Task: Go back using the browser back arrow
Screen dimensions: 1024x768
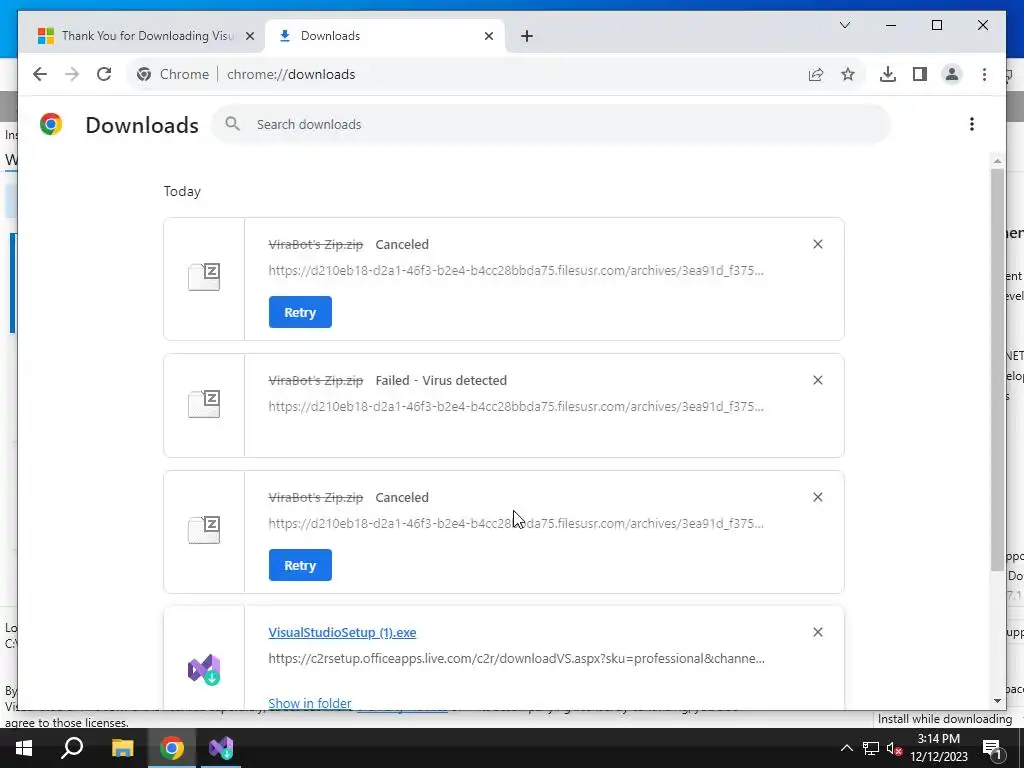Action: pyautogui.click(x=40, y=74)
